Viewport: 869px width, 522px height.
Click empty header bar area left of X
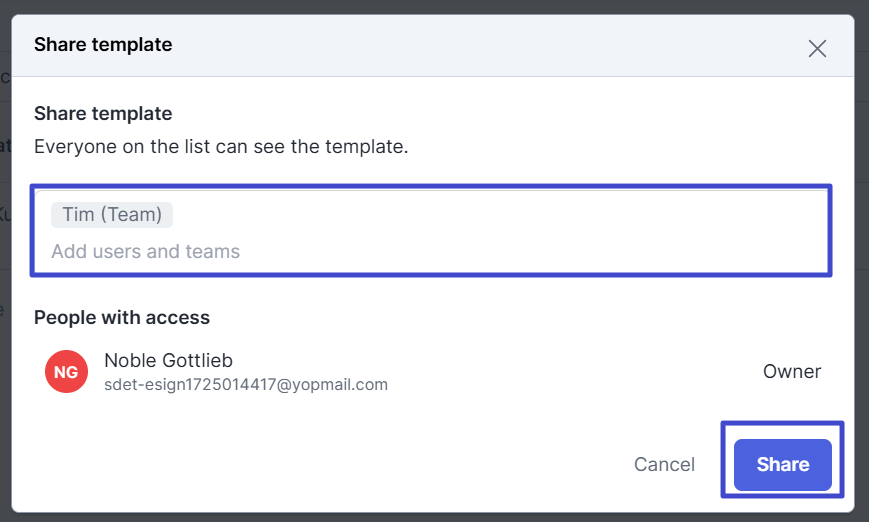point(500,46)
